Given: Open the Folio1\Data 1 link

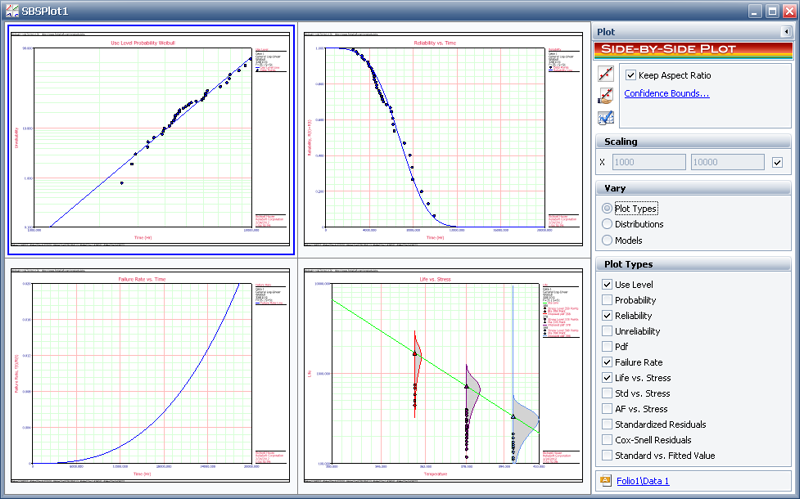Looking at the screenshot, I should (x=642, y=481).
